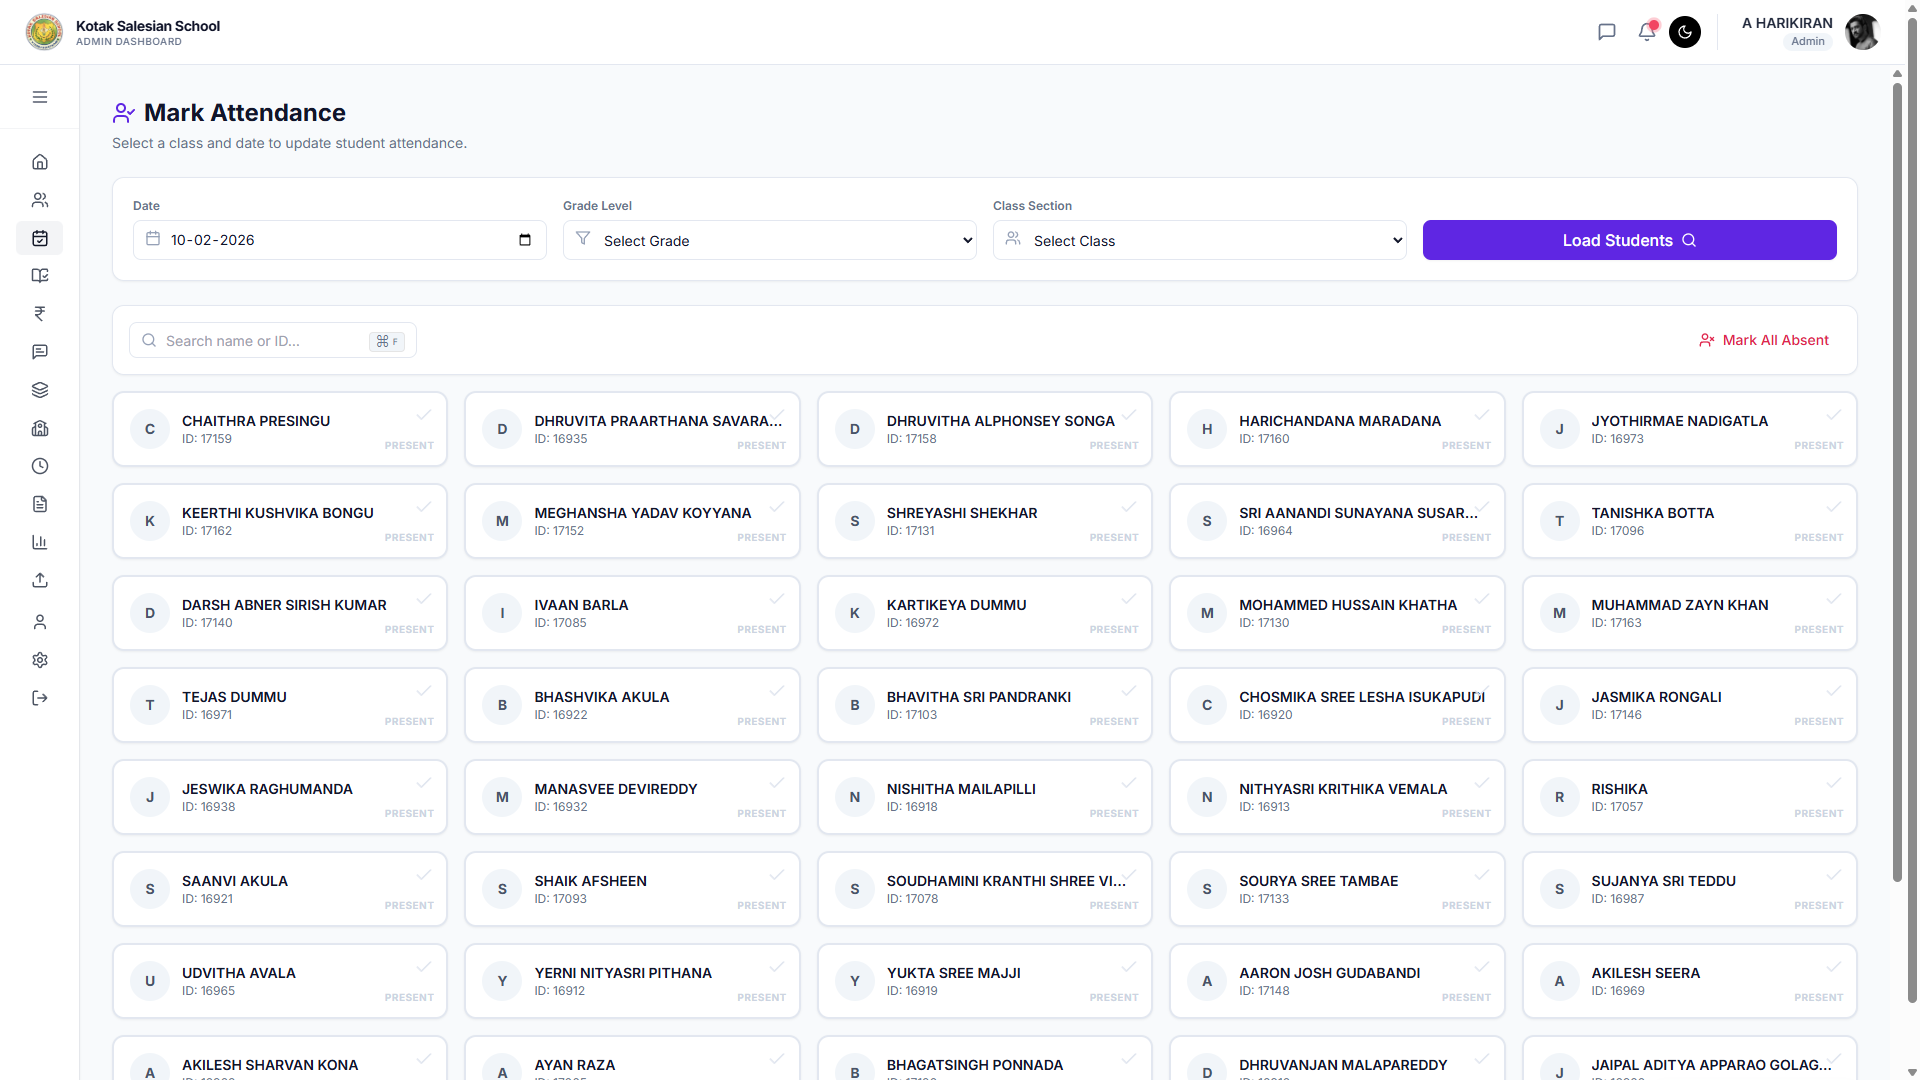Viewport: 1920px width, 1080px height.
Task: Select the students people icon in sidebar
Action: [40, 199]
